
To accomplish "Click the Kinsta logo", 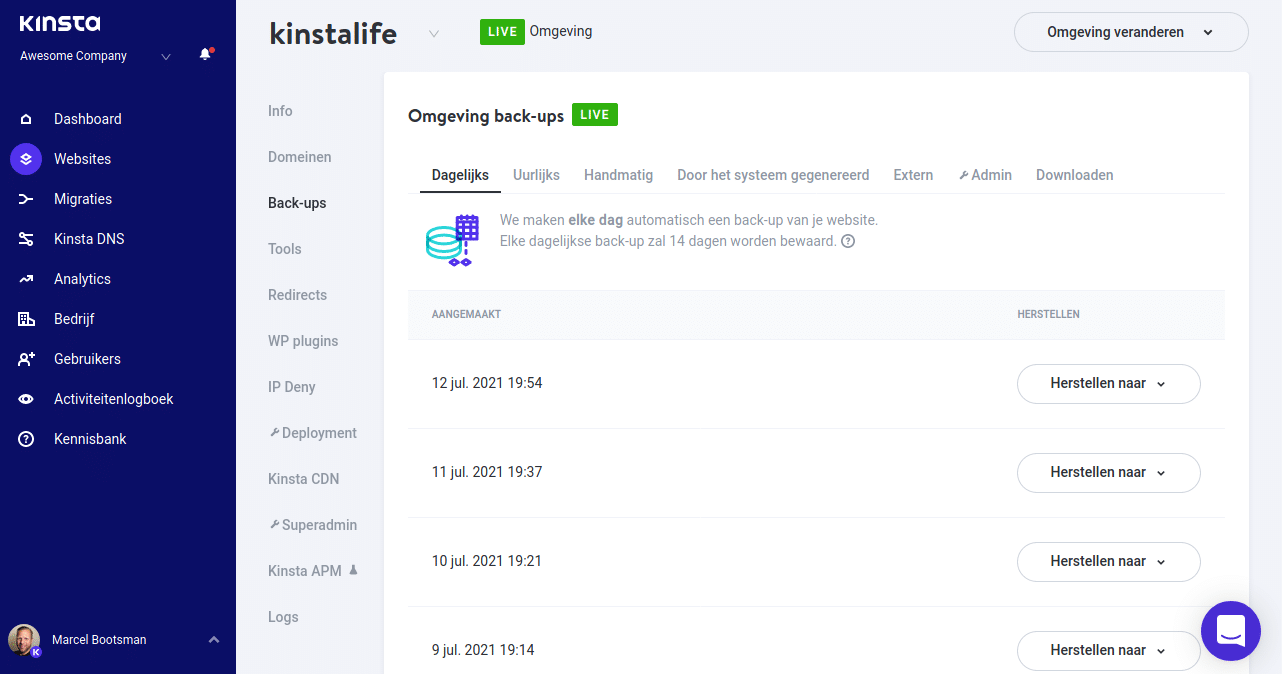I will pos(60,24).
